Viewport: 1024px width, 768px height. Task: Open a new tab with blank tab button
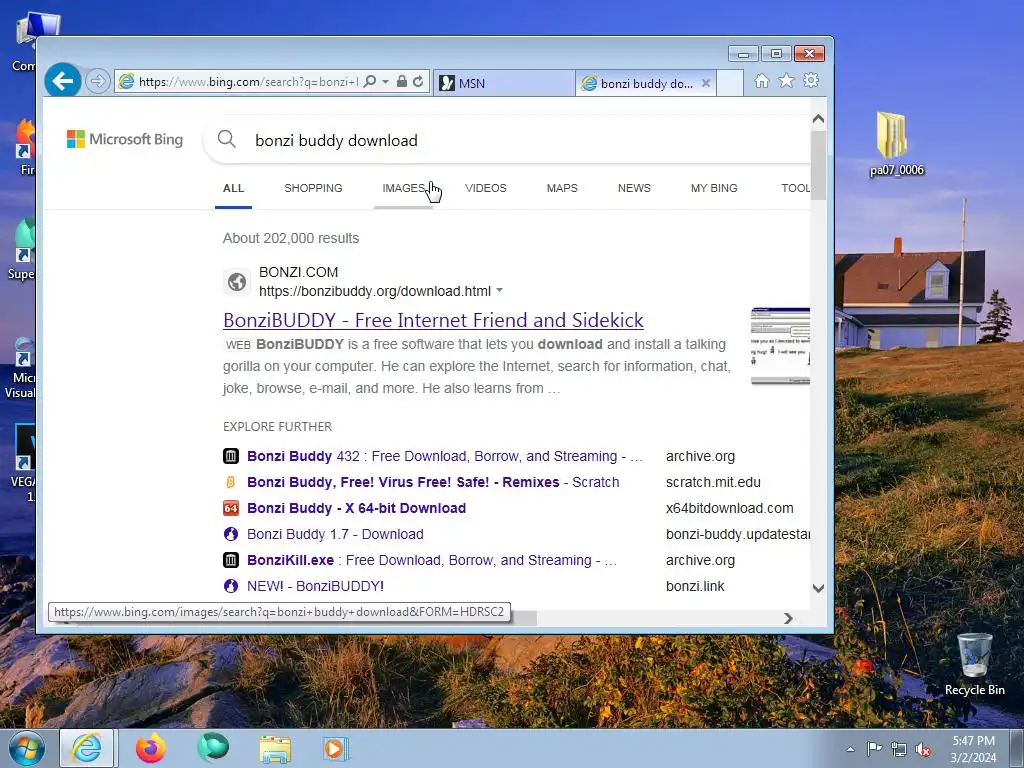pyautogui.click(x=730, y=83)
